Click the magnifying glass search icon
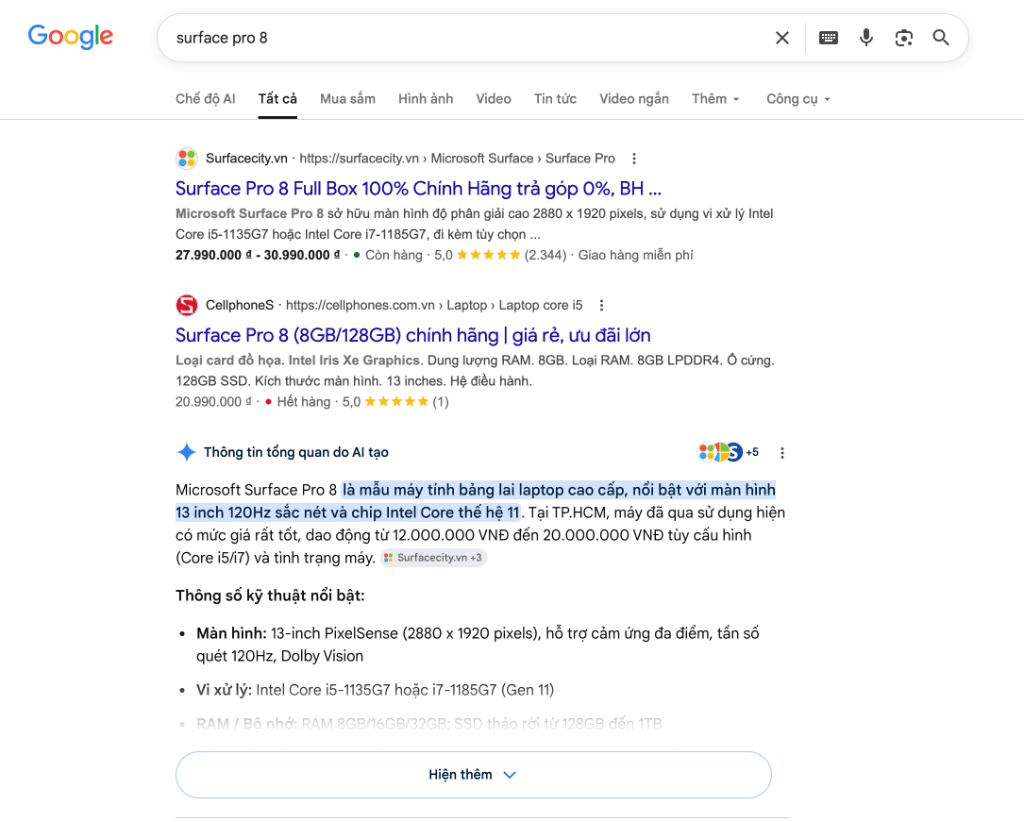Viewport: 1024px width, 822px height. [941, 38]
